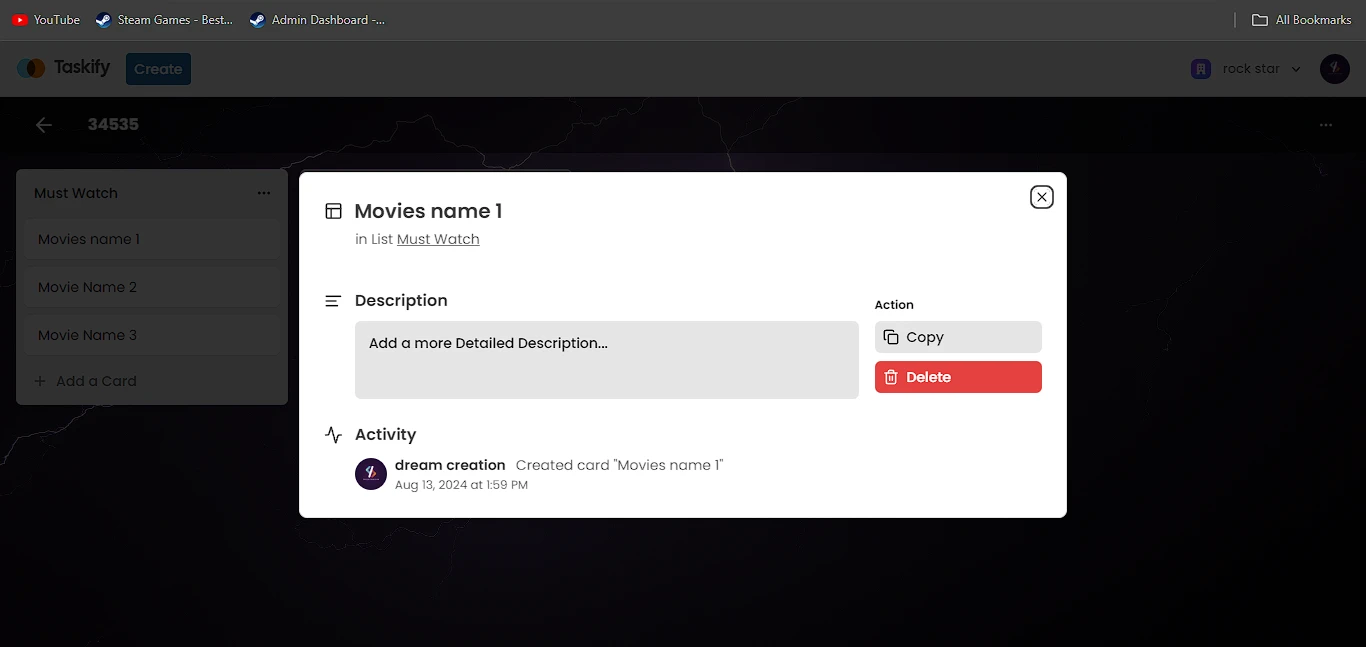The width and height of the screenshot is (1366, 647).
Task: Open Admin Dashboard bookmark
Action: [x=317, y=20]
